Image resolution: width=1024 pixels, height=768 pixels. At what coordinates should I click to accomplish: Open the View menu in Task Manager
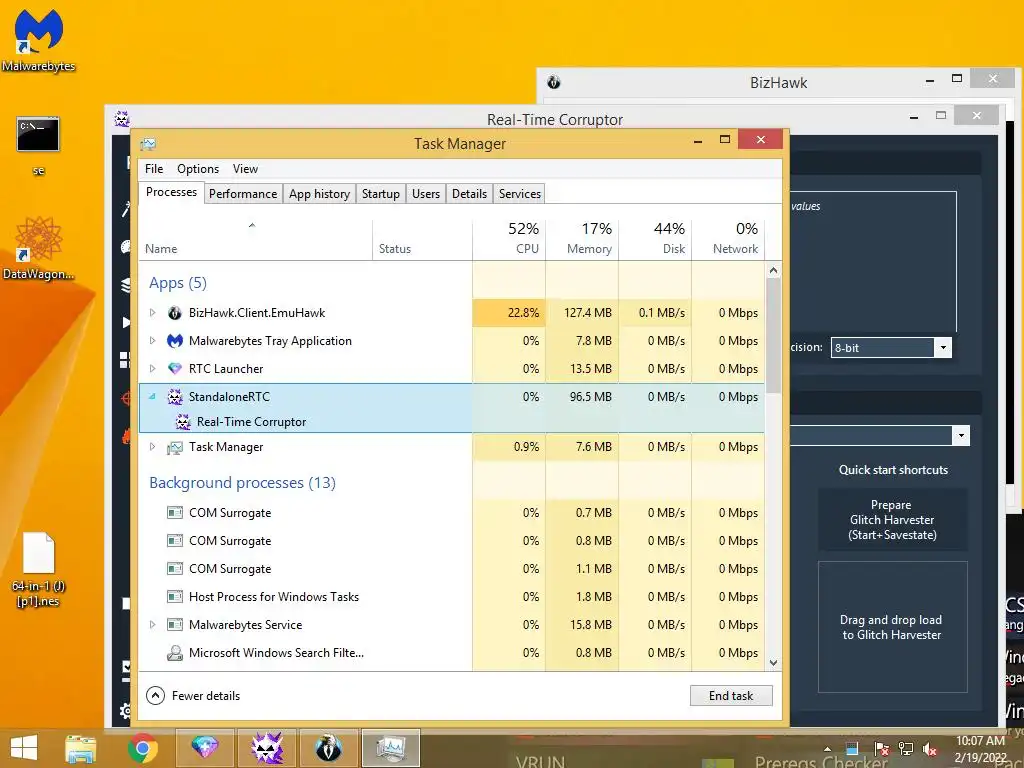pos(246,169)
